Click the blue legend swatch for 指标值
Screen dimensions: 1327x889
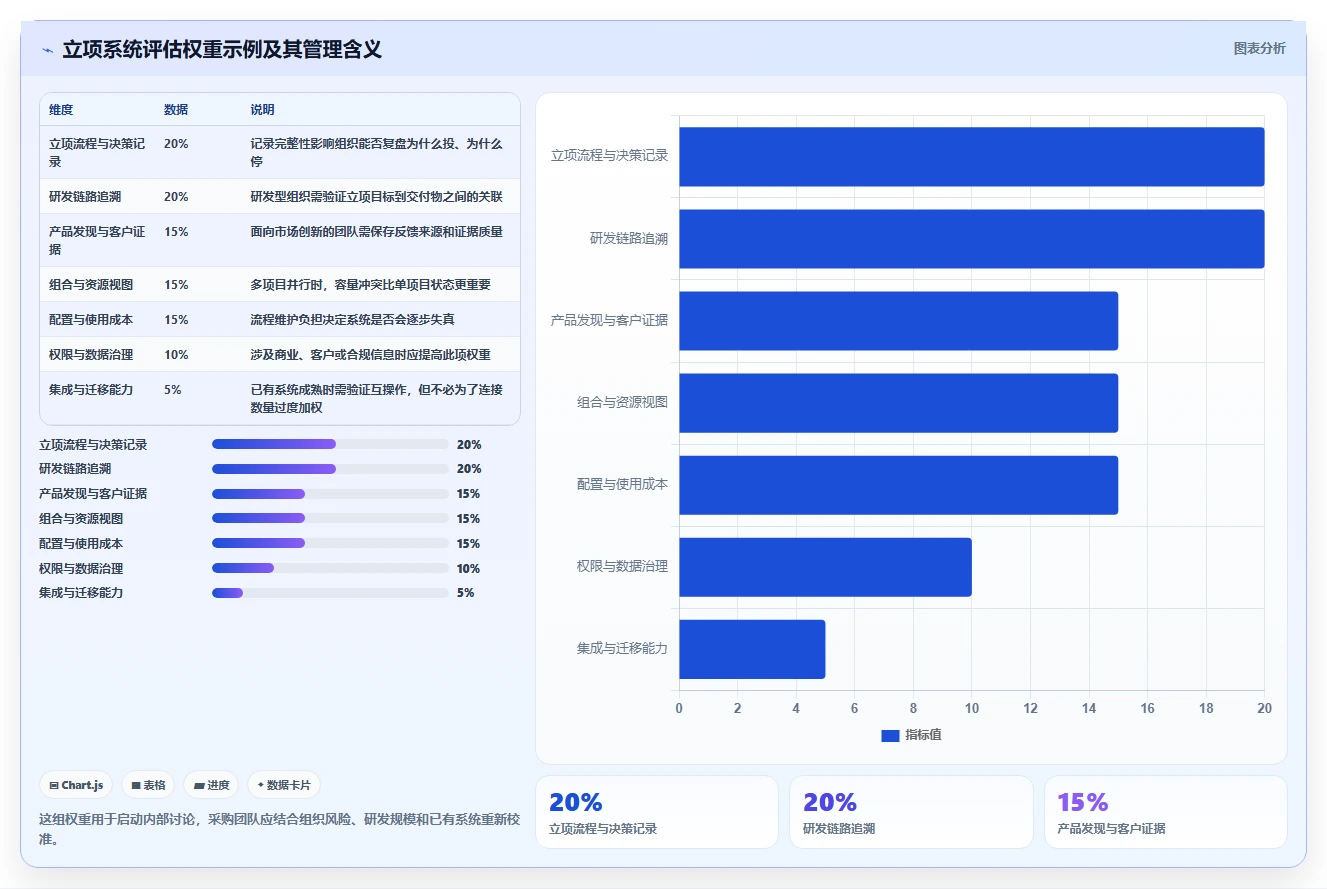890,736
